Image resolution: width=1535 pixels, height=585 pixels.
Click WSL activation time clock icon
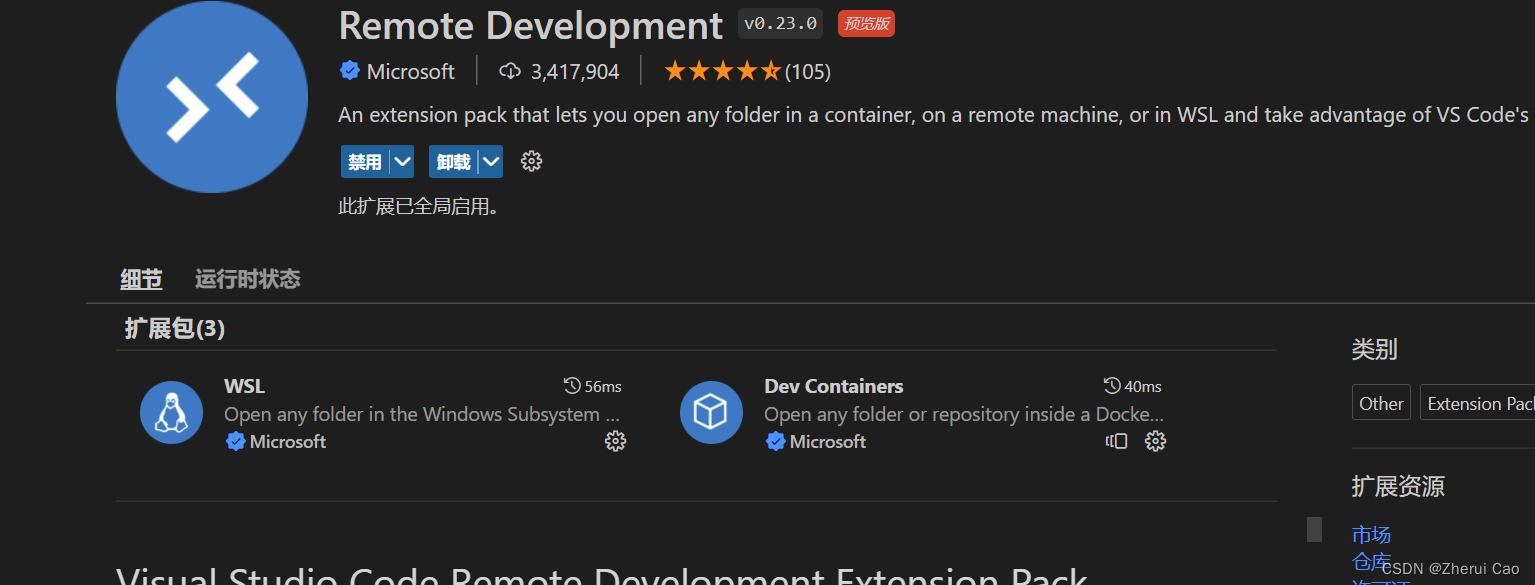(573, 386)
